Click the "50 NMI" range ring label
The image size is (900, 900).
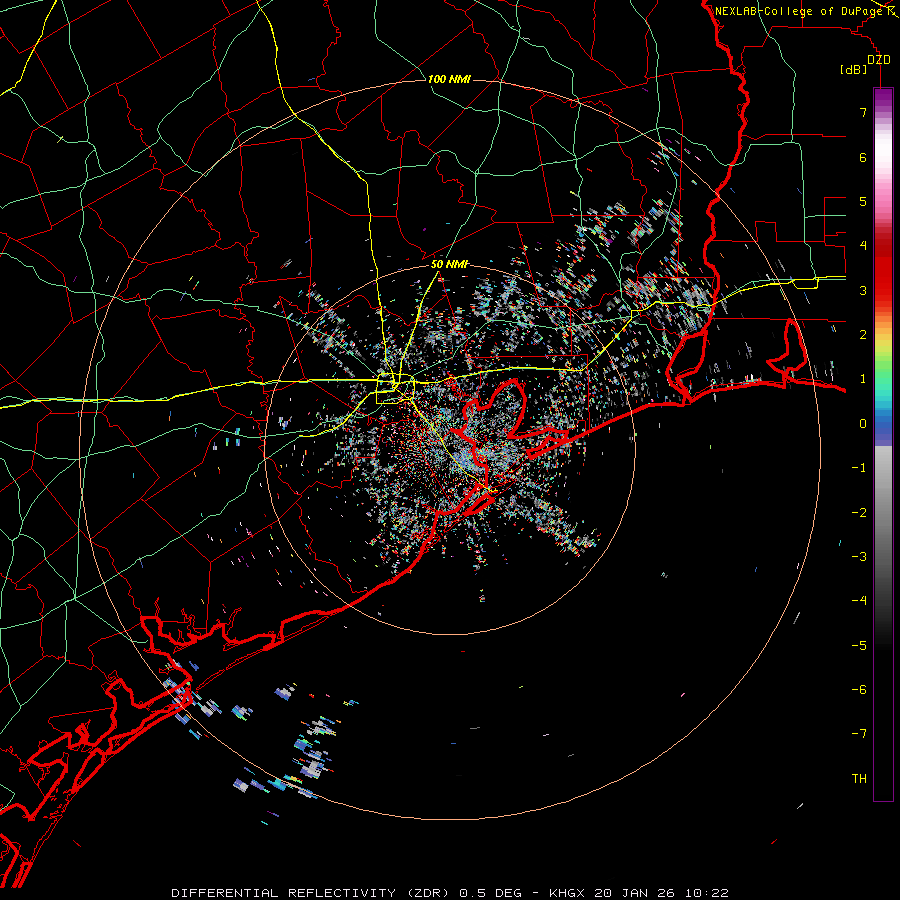449,264
